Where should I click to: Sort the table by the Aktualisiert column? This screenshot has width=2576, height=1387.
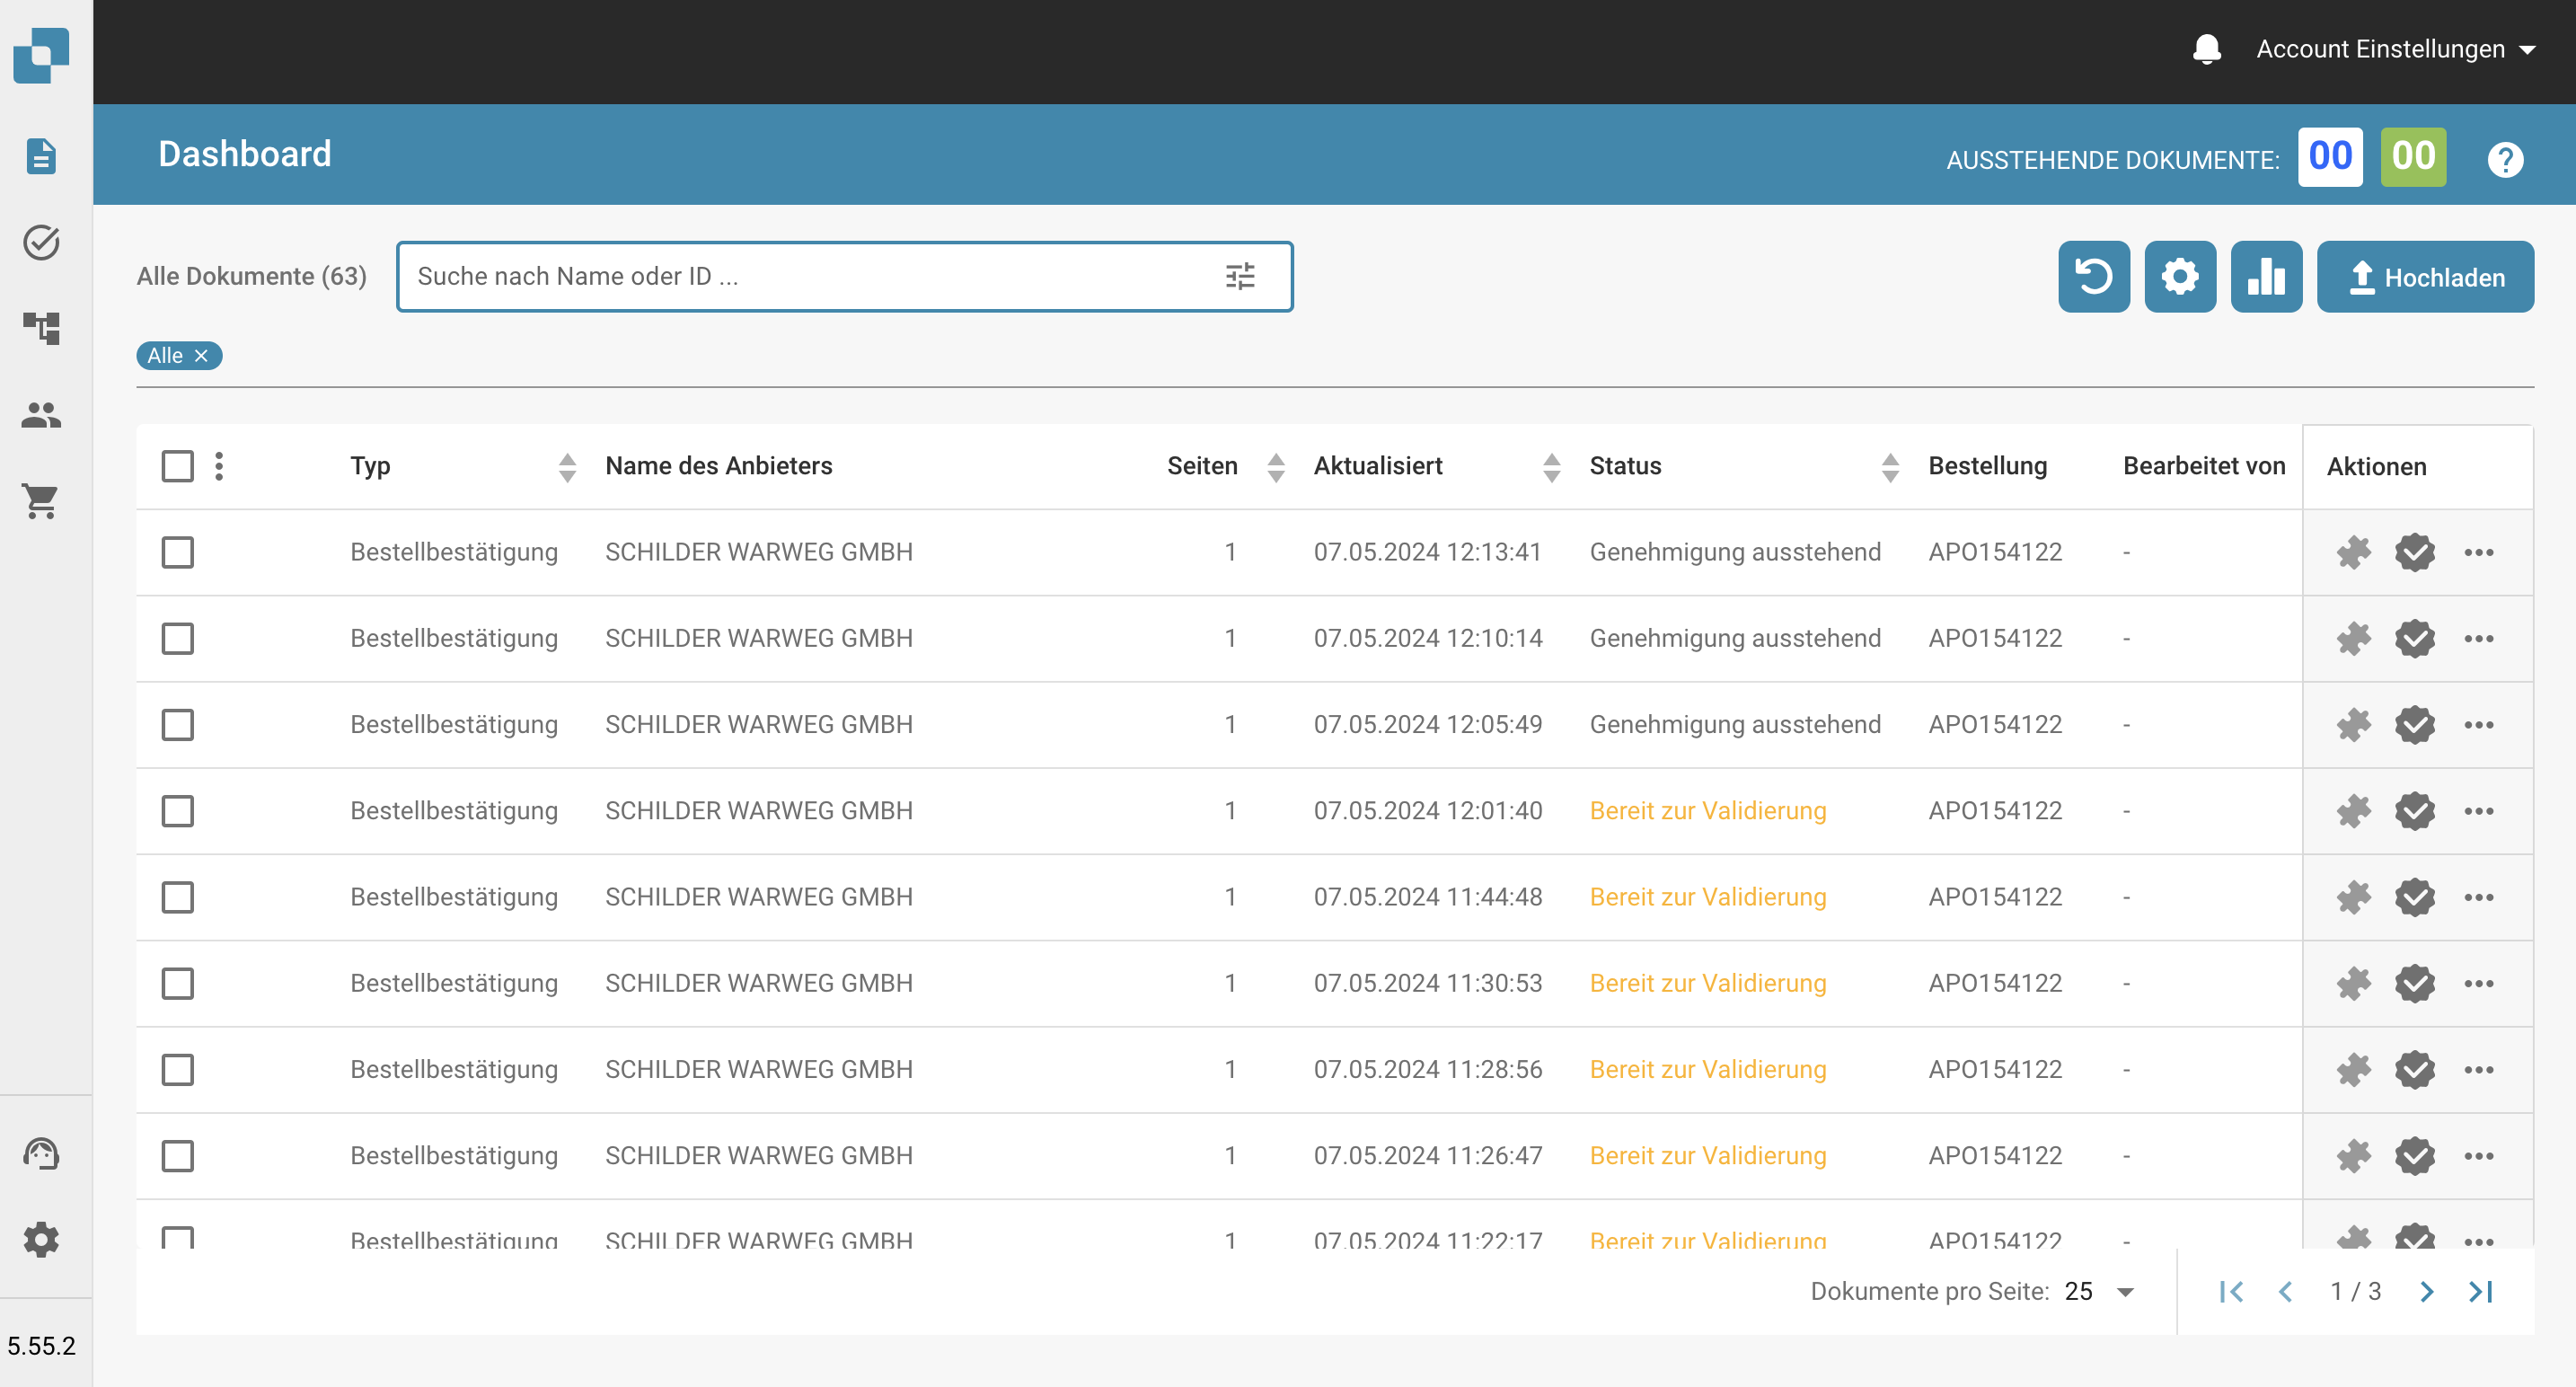point(1551,466)
